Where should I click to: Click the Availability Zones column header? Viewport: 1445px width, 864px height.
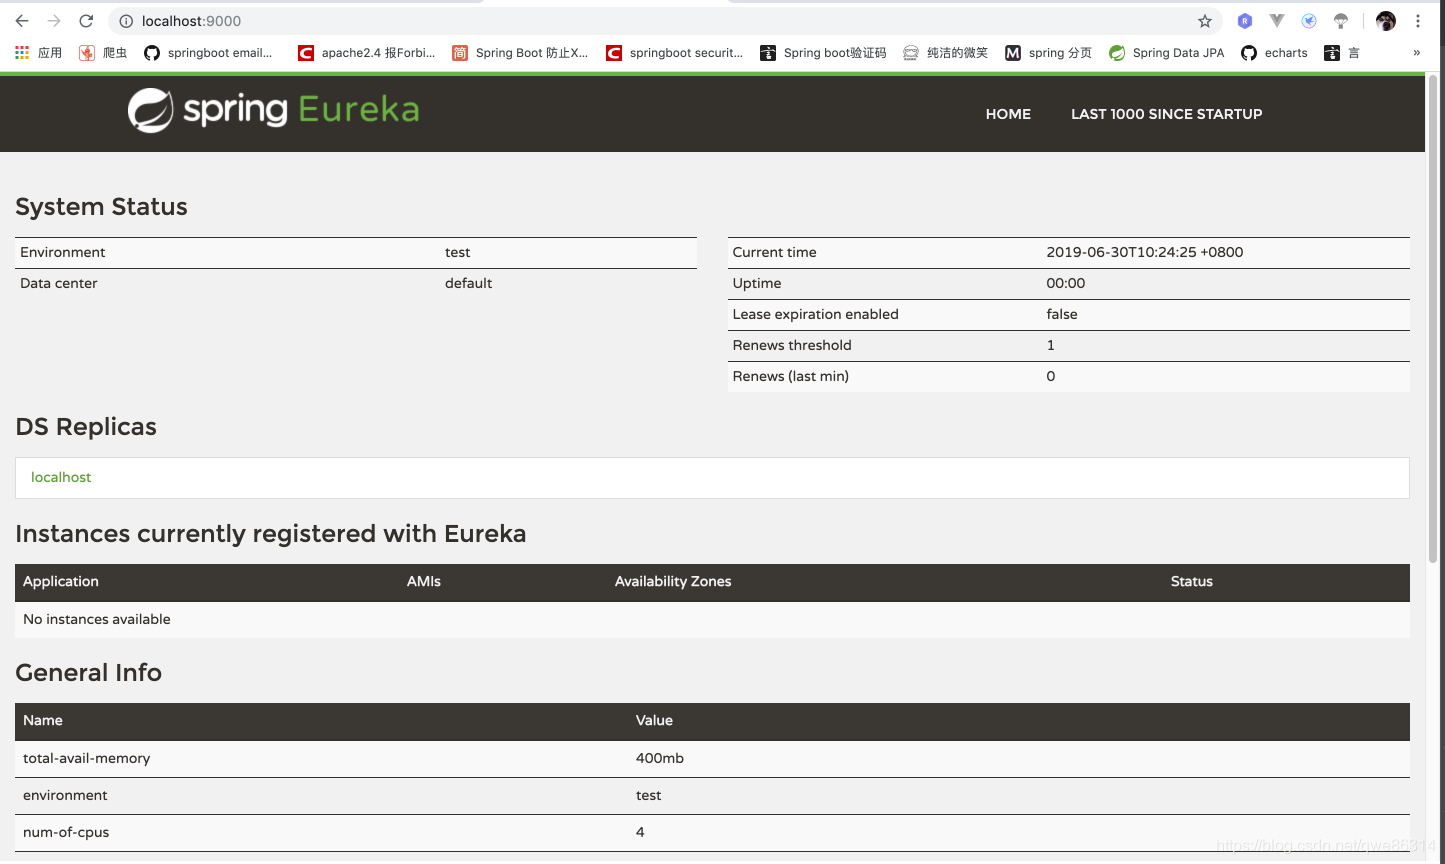pos(673,581)
